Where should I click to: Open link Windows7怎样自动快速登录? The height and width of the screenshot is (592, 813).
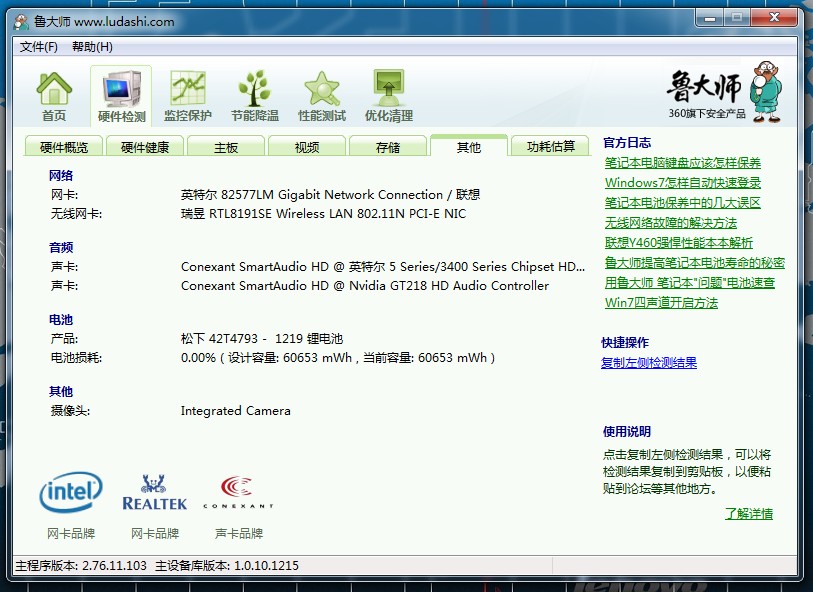(682, 182)
